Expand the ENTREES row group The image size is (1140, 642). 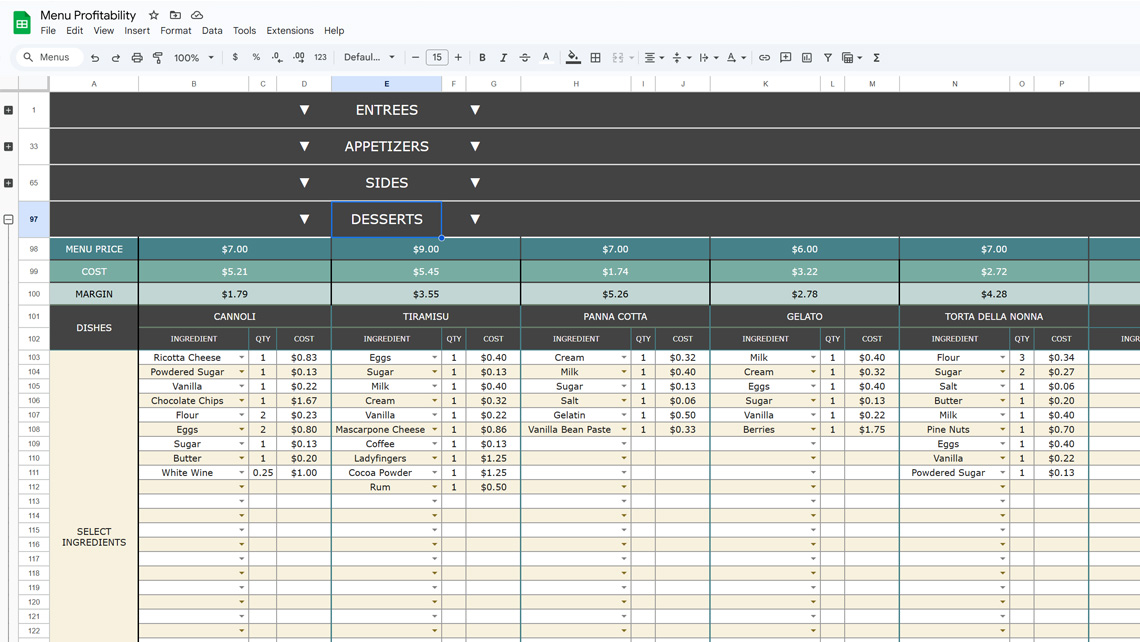tap(8, 110)
